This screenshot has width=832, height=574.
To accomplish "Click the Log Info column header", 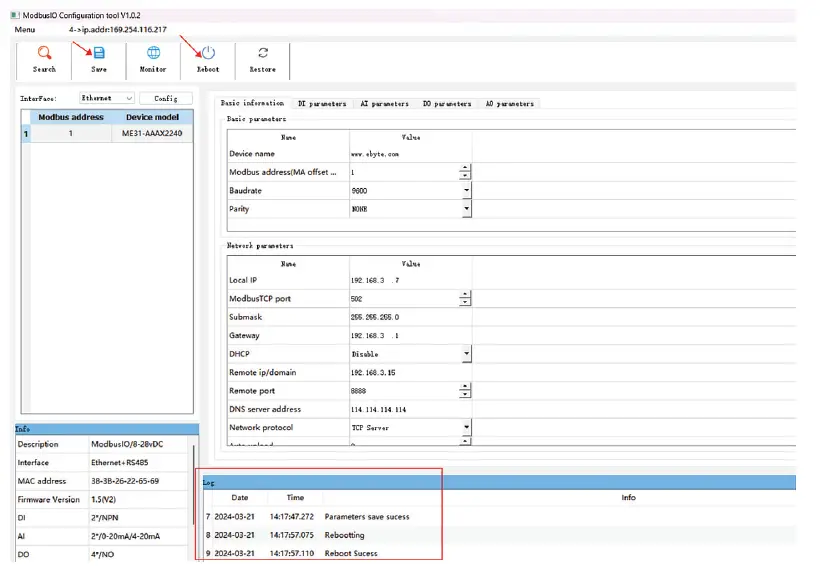I will [x=628, y=498].
